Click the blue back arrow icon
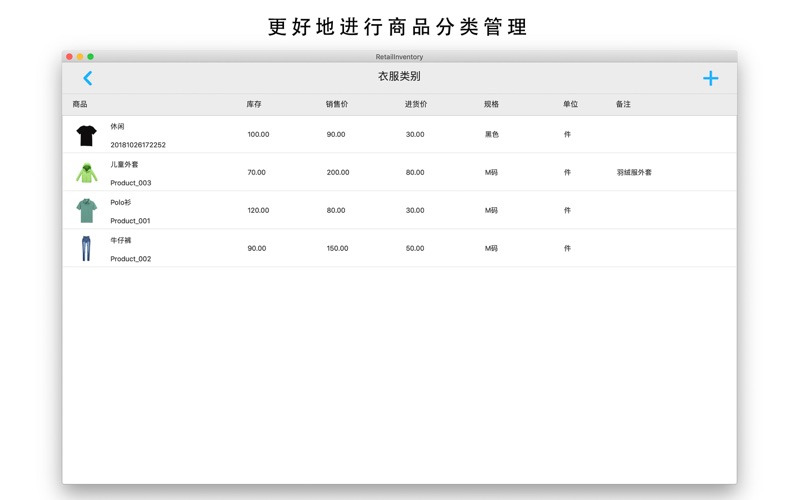The height and width of the screenshot is (500, 800). pyautogui.click(x=88, y=78)
